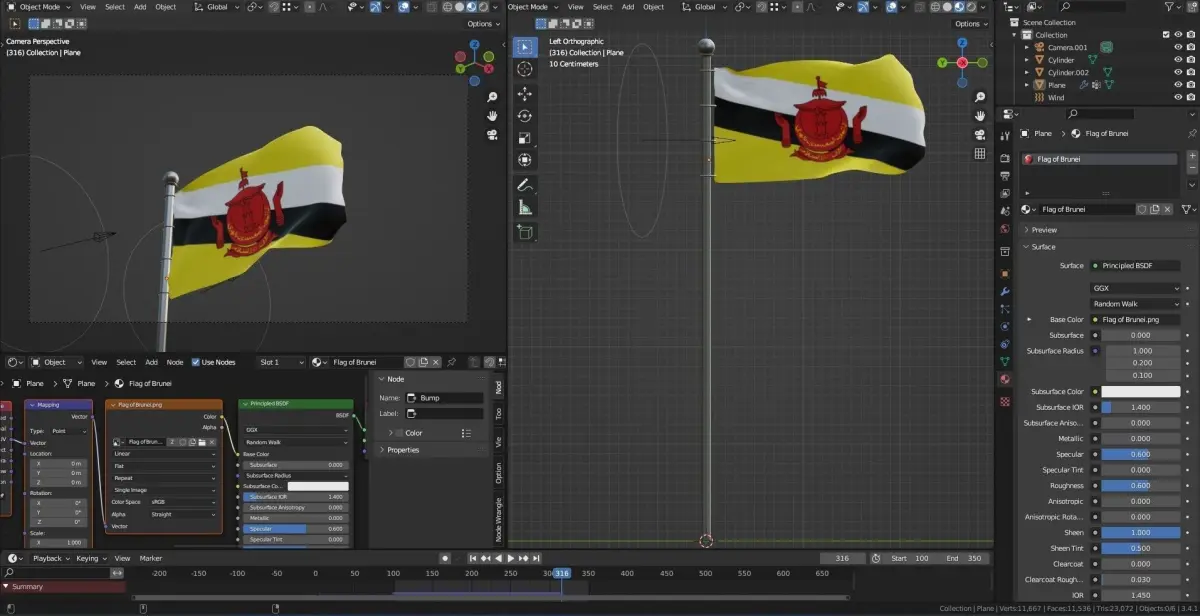Play animation in timeline
The image size is (1200, 616).
click(510, 558)
